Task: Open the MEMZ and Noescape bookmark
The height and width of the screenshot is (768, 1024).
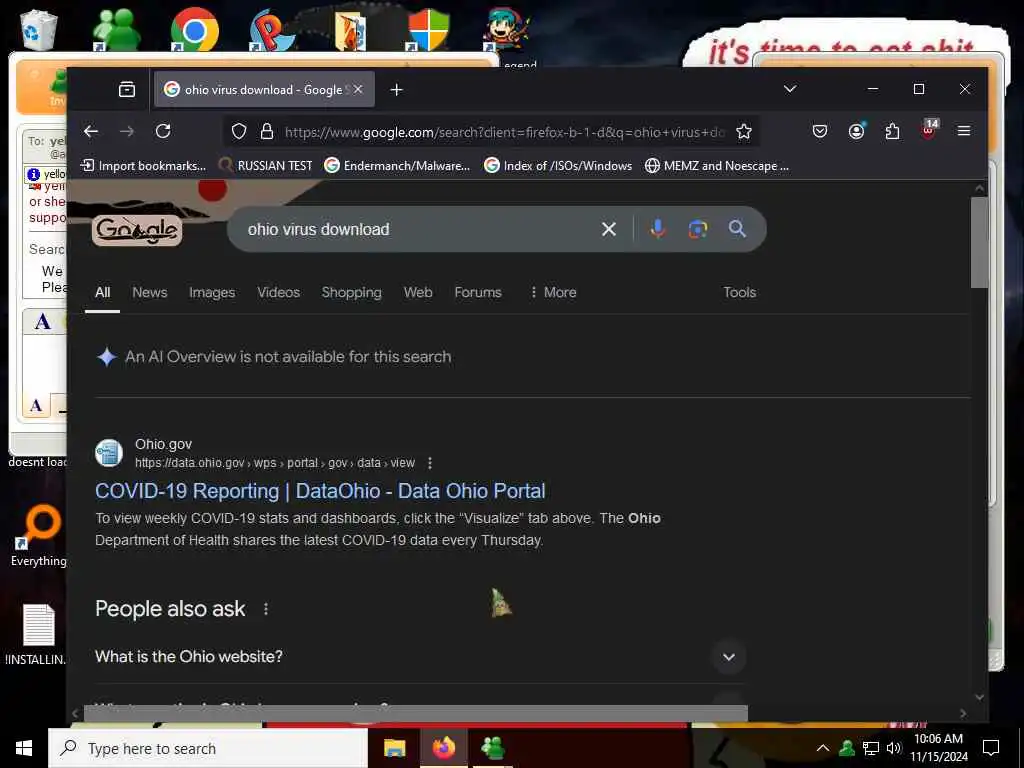Action: point(717,166)
